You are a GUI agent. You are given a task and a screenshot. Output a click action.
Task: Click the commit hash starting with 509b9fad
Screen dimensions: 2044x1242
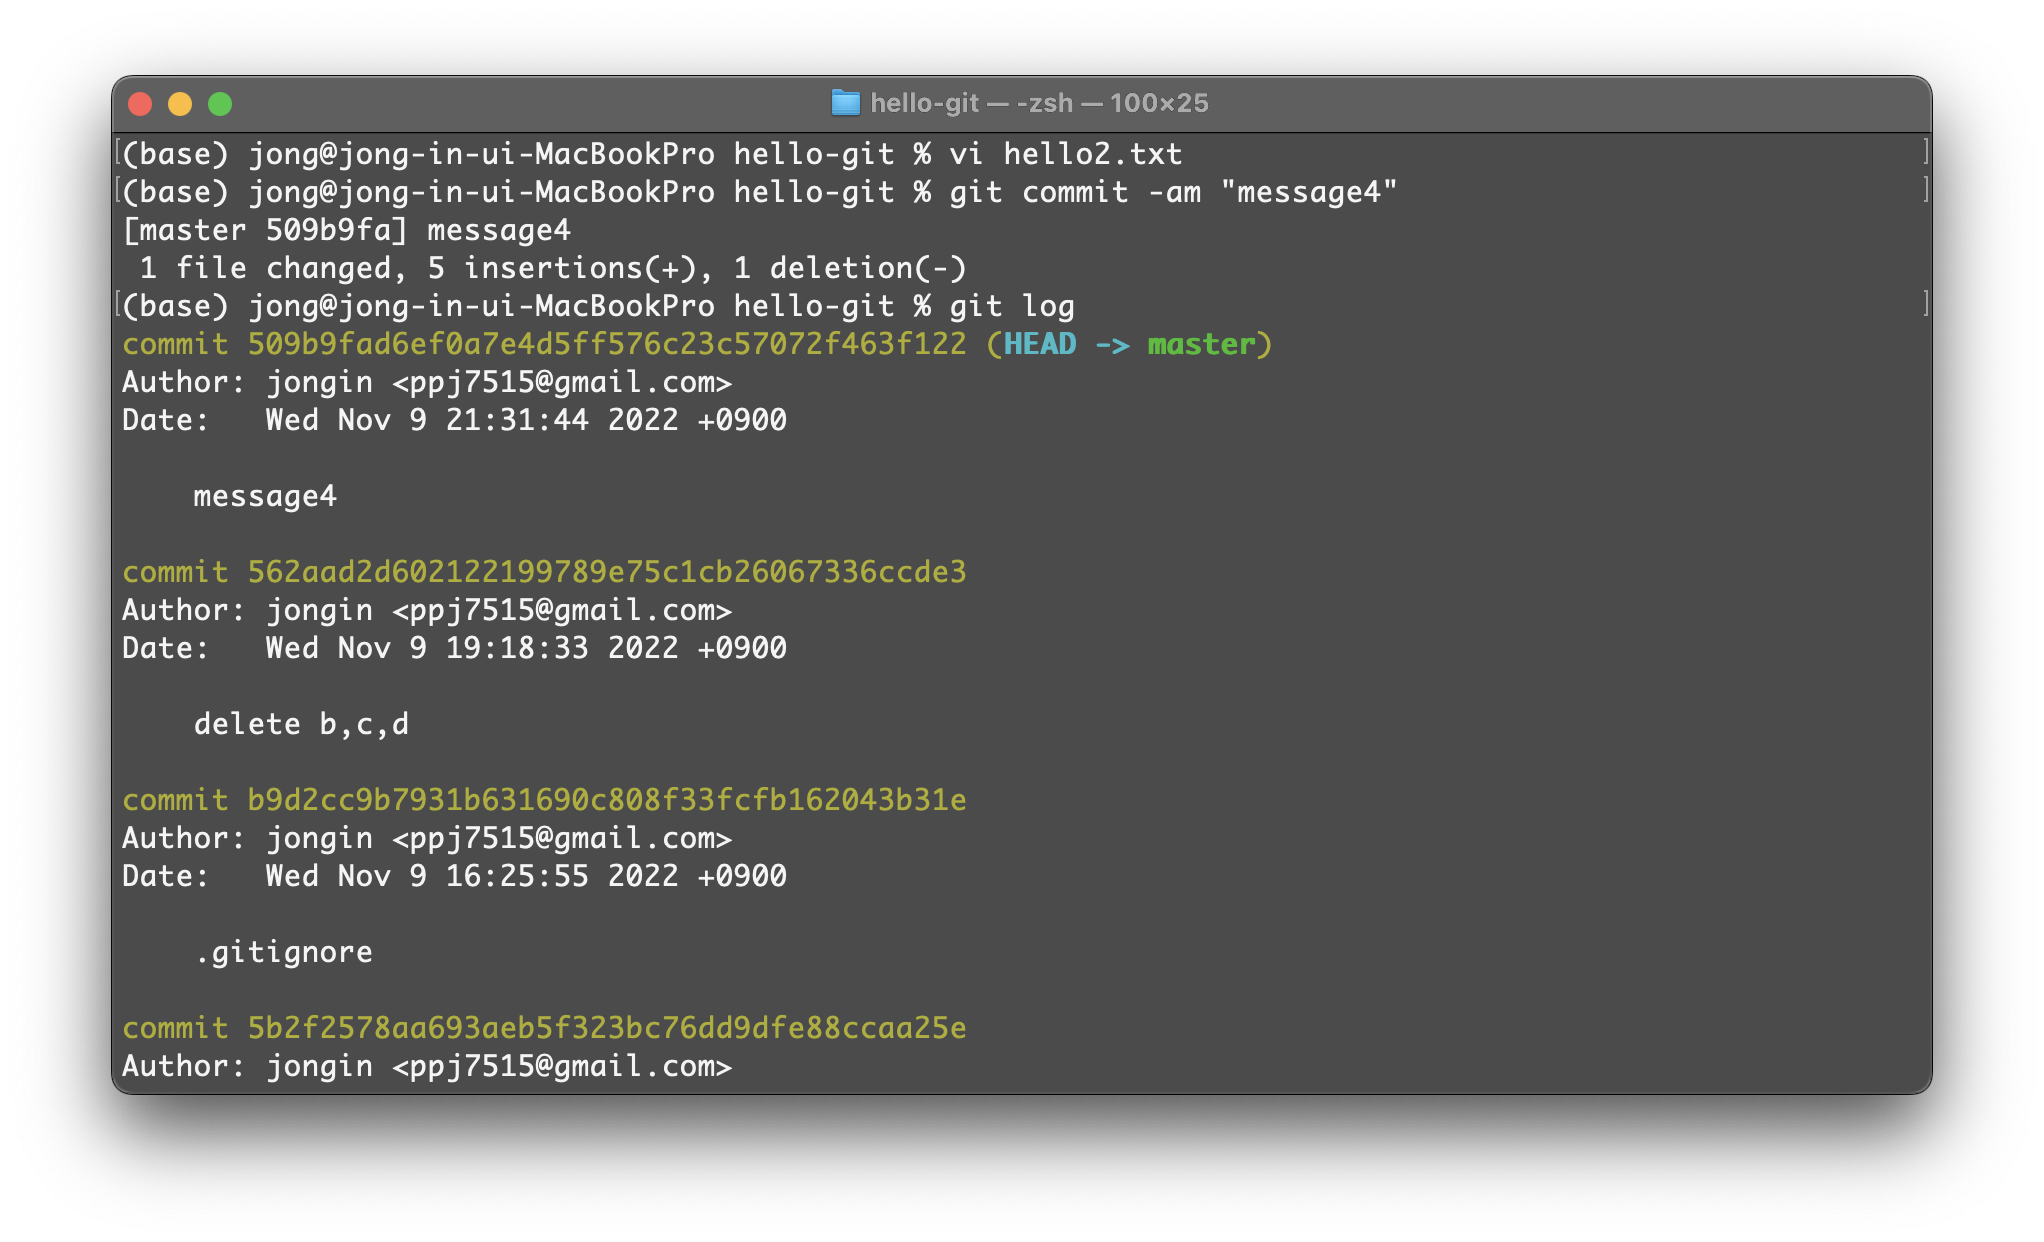pos(606,344)
